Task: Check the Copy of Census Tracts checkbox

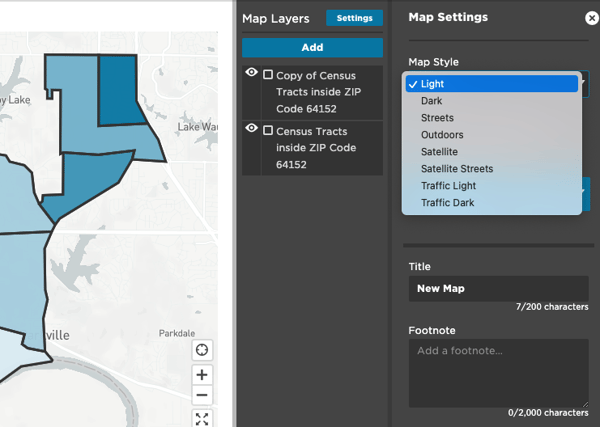Action: point(268,75)
